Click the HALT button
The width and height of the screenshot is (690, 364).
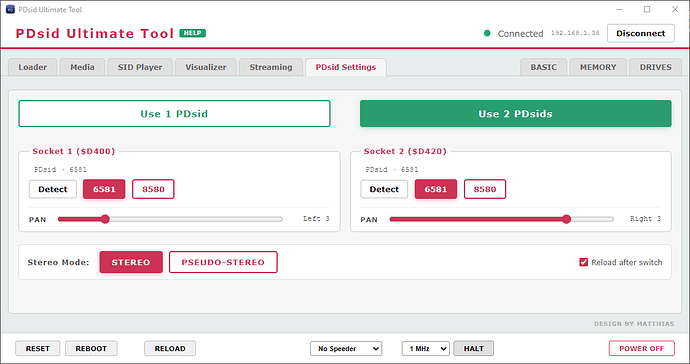[473, 349]
